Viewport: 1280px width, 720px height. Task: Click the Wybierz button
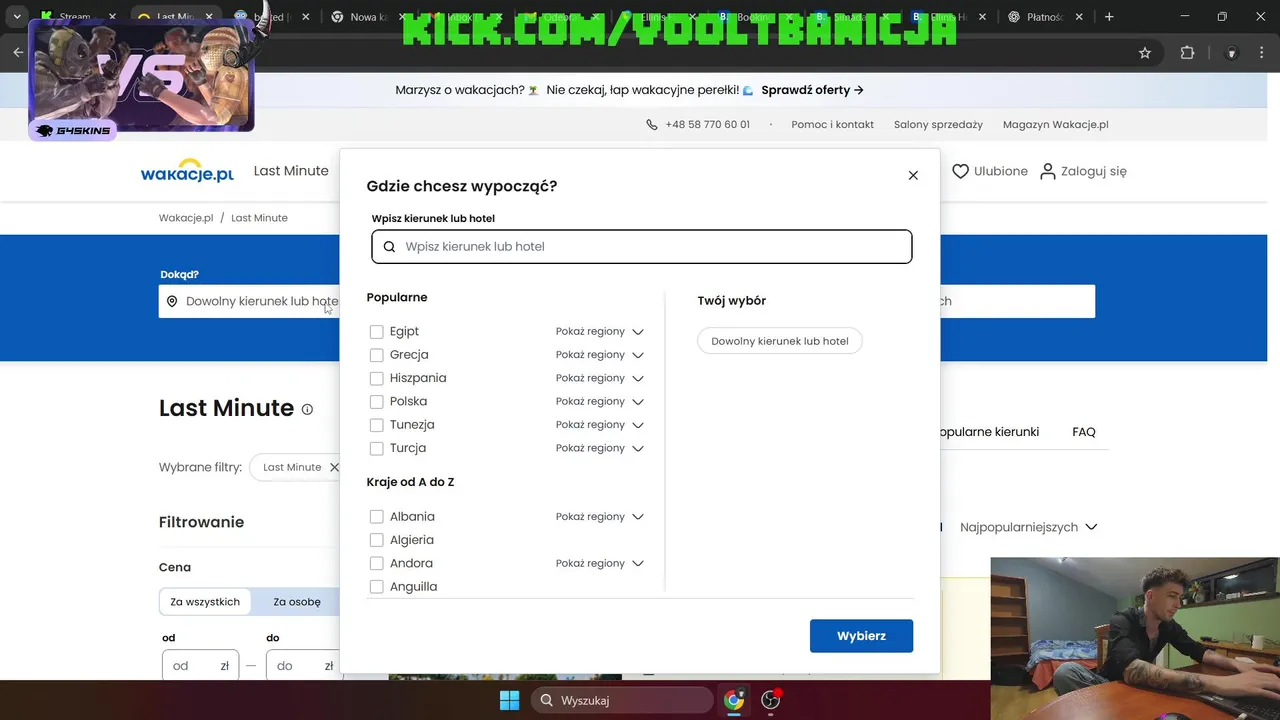(861, 636)
